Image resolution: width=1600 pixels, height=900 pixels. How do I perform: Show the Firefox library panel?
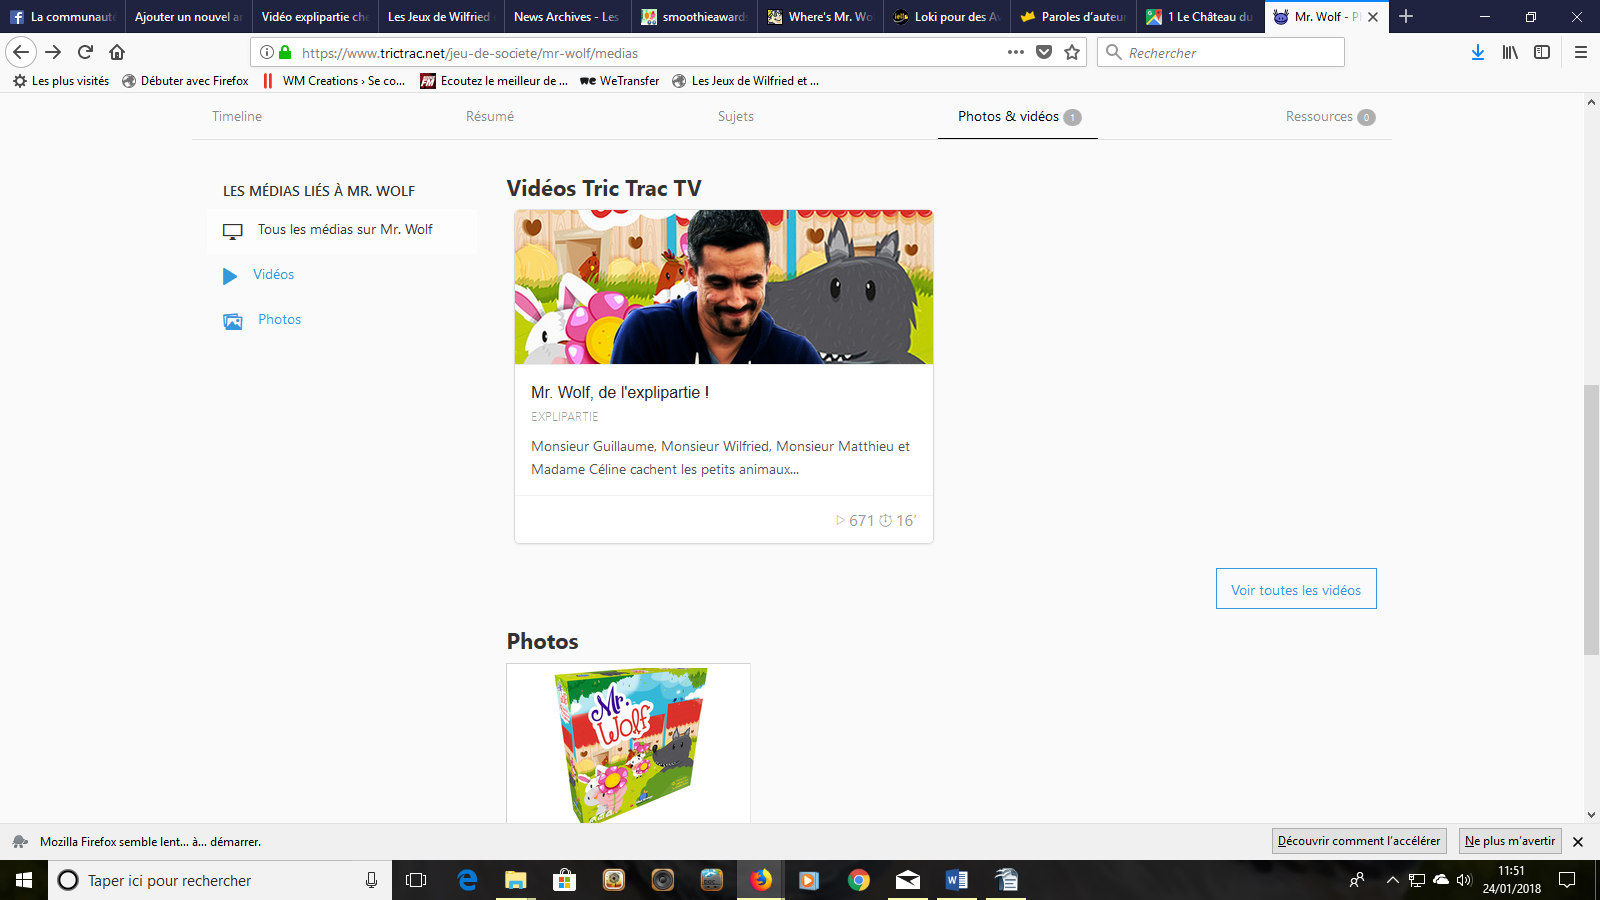(x=1510, y=52)
